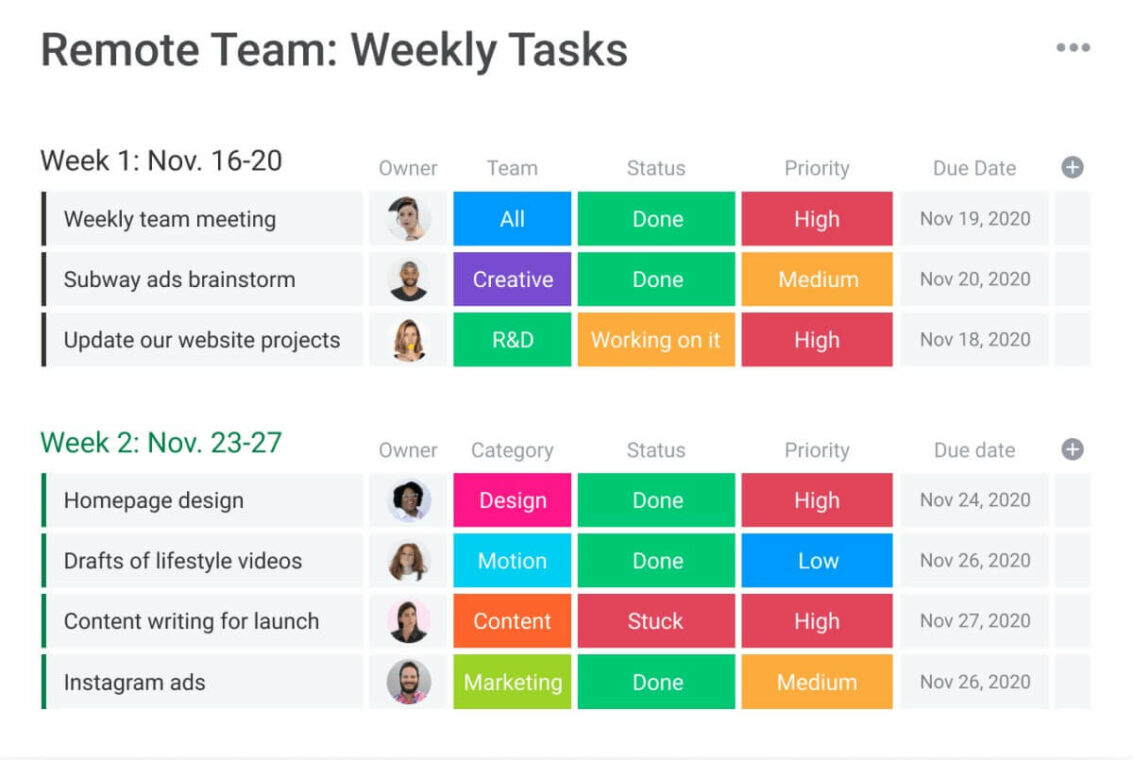Open the board options ellipsis menu
Viewport: 1133px width, 760px height.
(x=1074, y=47)
